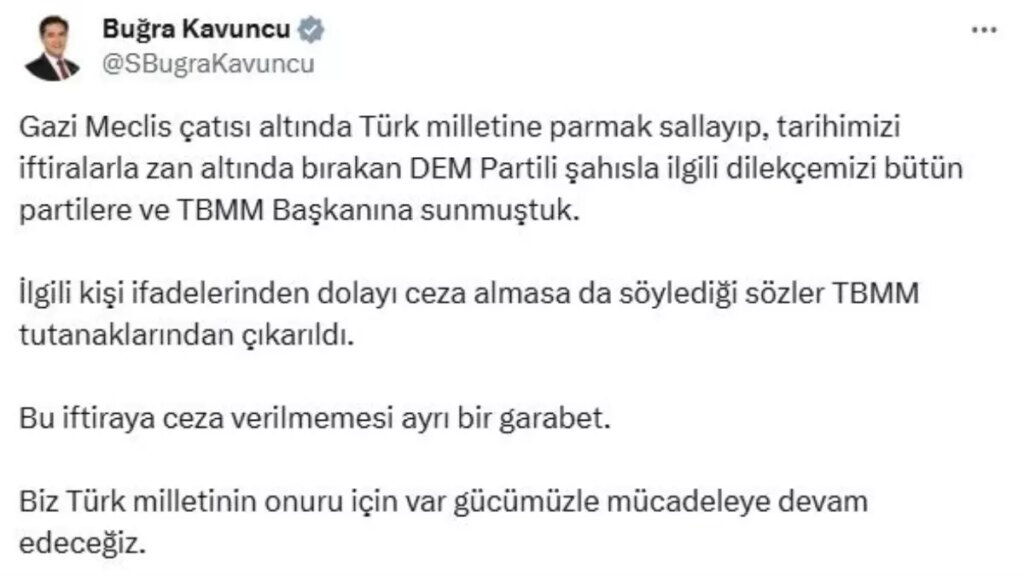This screenshot has width=1024, height=576.
Task: Click the display name "Buğra Kavuncu"
Action: (196, 31)
